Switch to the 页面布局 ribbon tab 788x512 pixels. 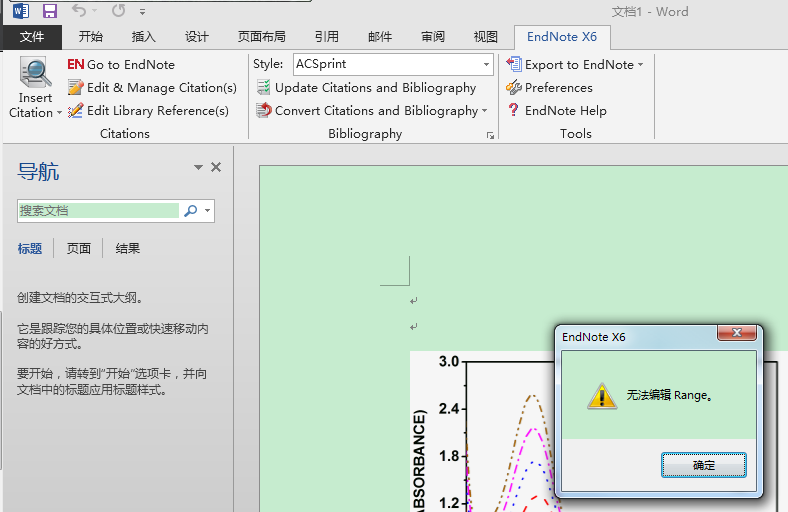(261, 37)
